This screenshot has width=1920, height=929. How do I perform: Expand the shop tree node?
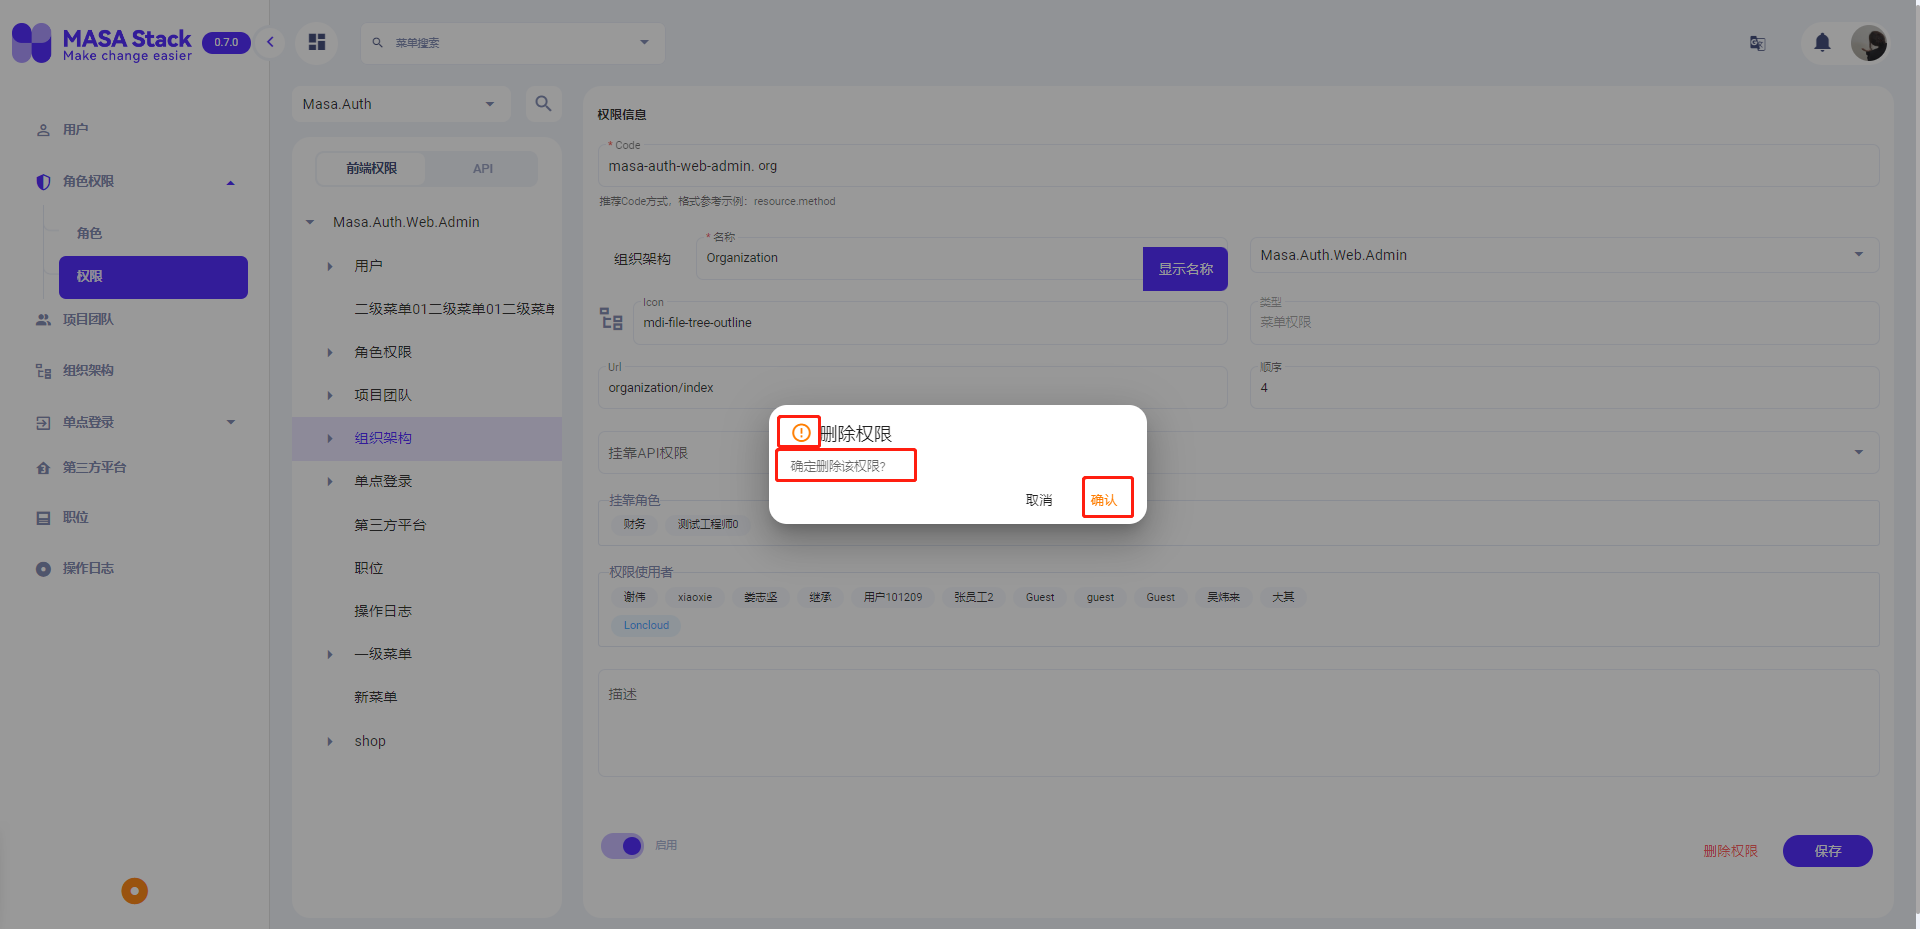[330, 741]
